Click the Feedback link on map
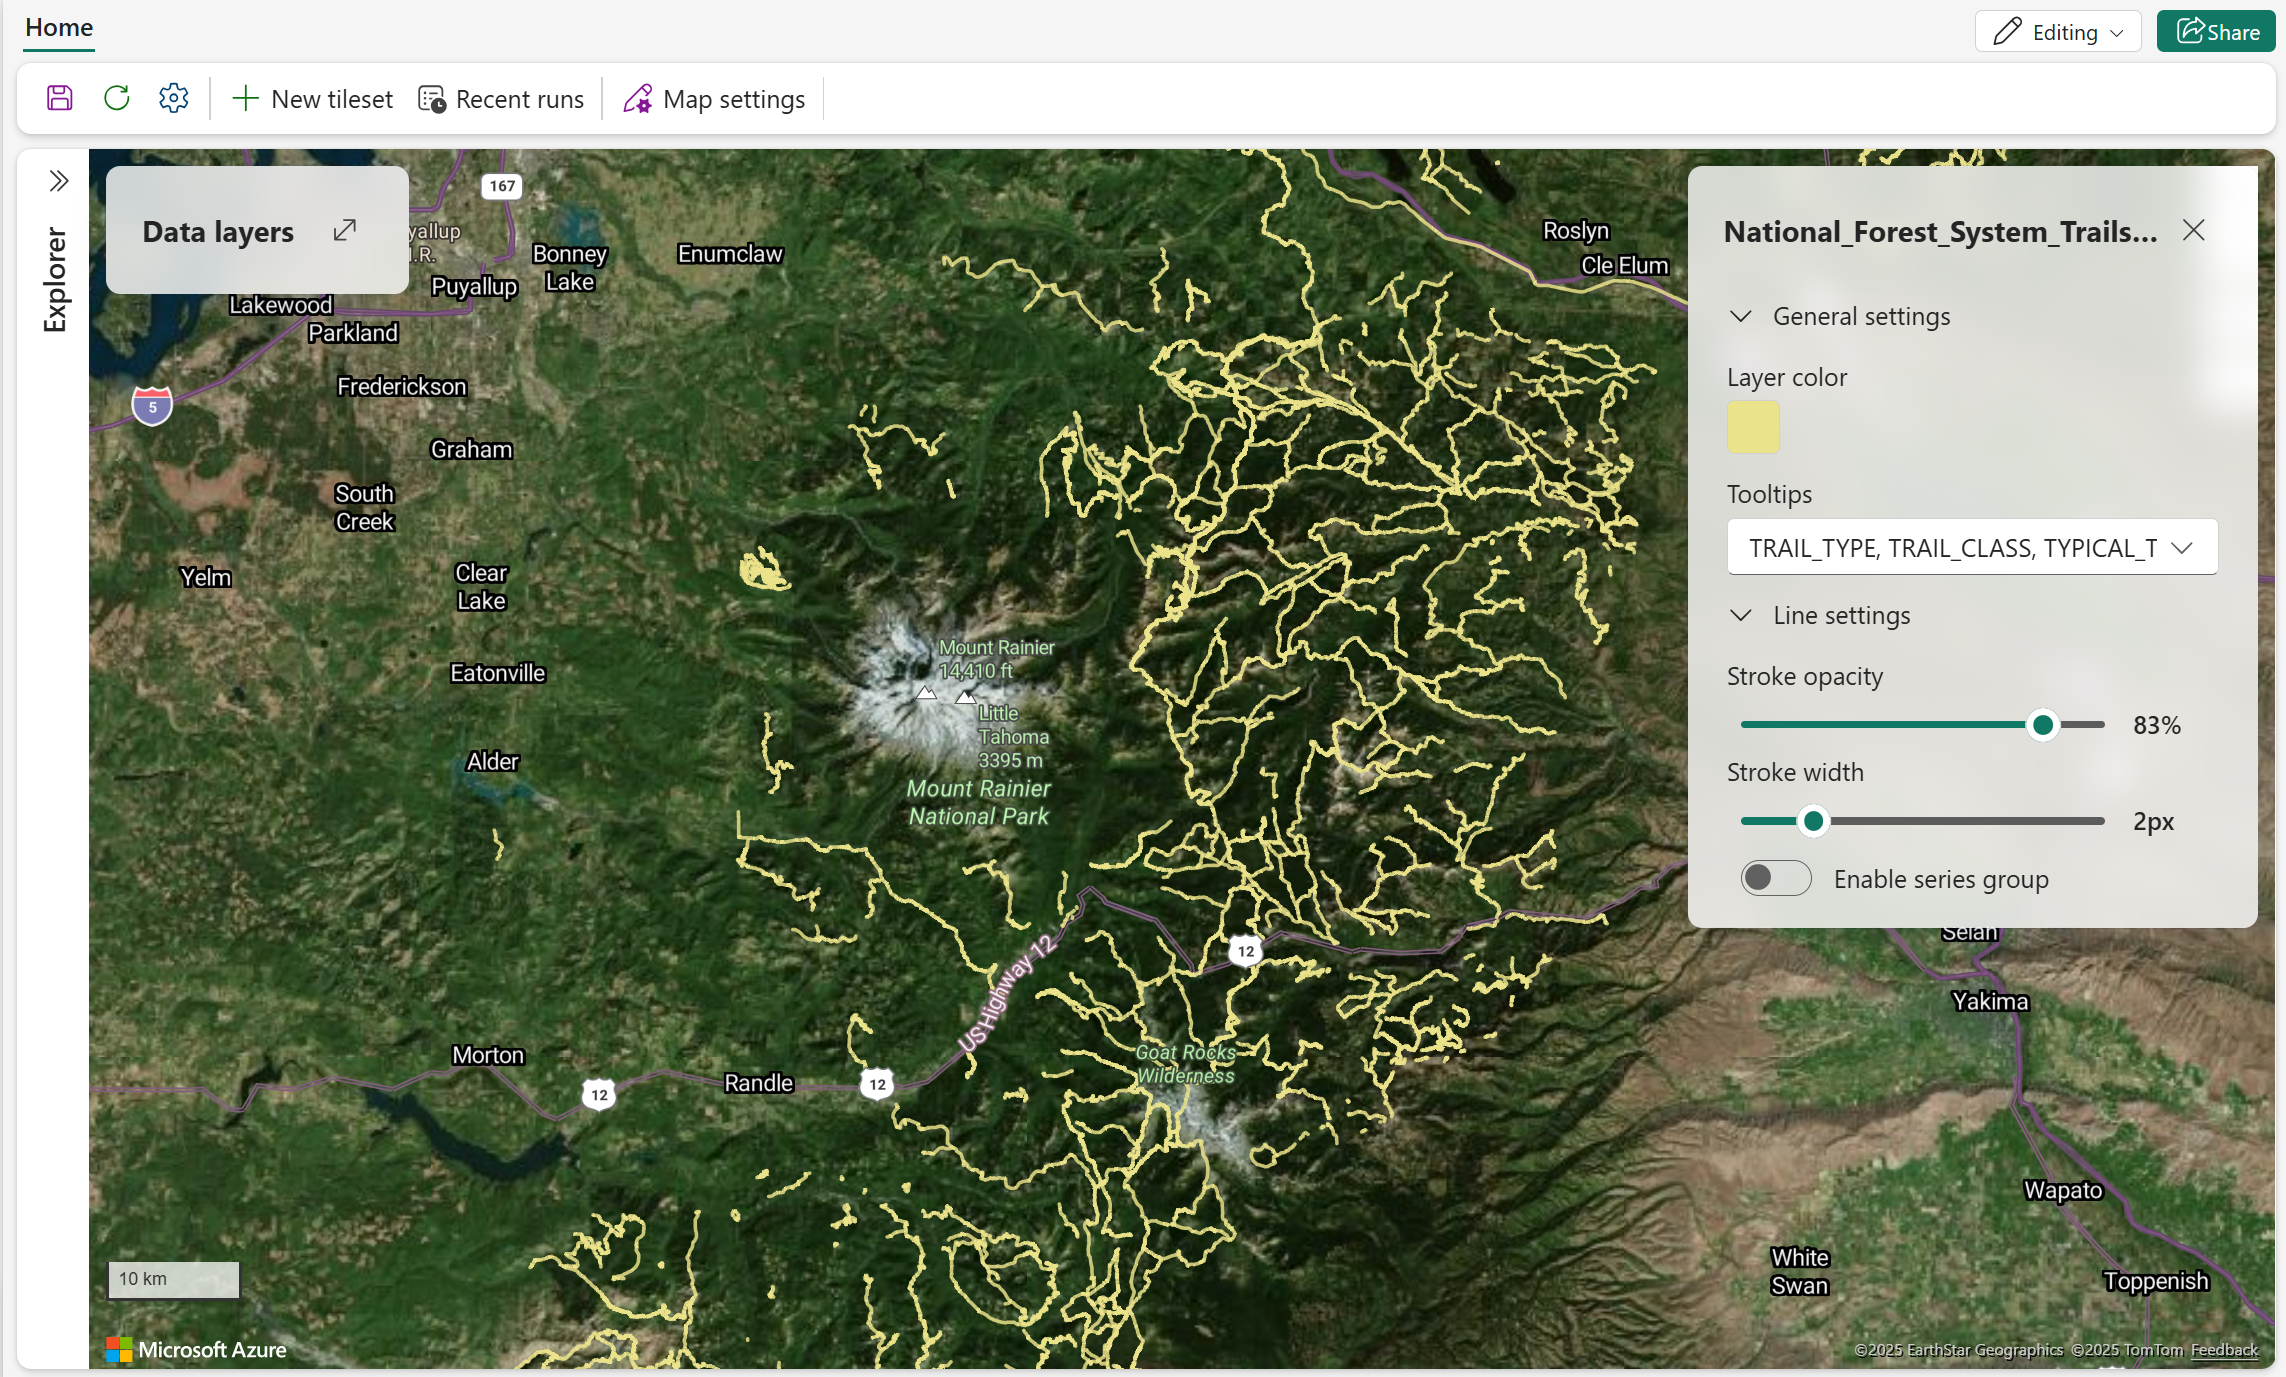Viewport: 2286px width, 1377px height. pos(2224,1350)
